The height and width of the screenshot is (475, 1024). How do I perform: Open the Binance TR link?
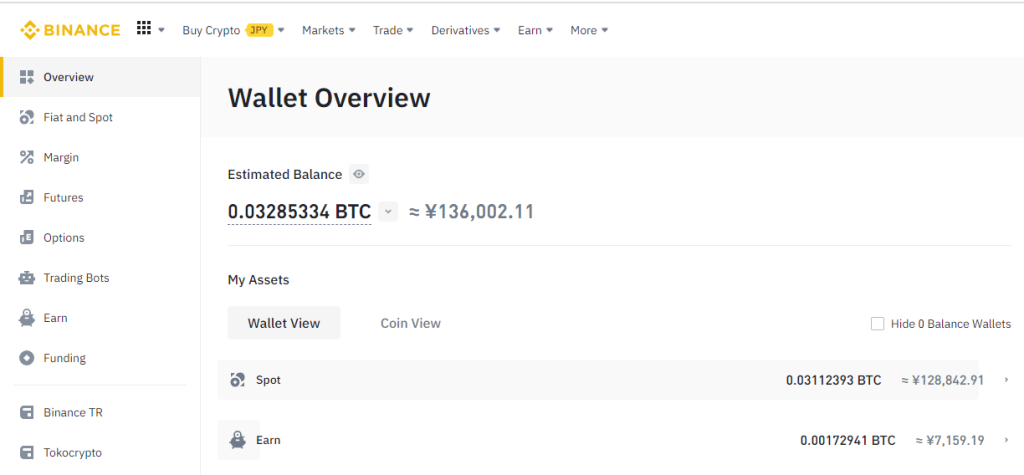73,413
